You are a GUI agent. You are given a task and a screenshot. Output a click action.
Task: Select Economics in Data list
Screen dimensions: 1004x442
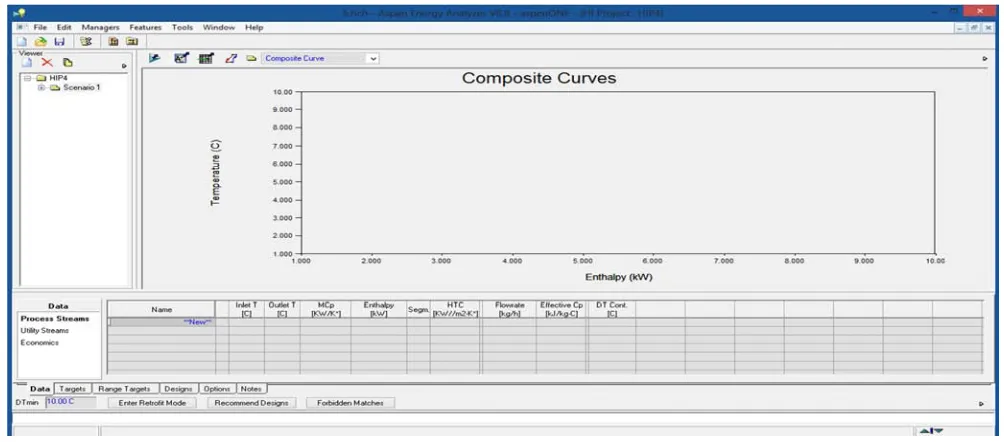(39, 343)
